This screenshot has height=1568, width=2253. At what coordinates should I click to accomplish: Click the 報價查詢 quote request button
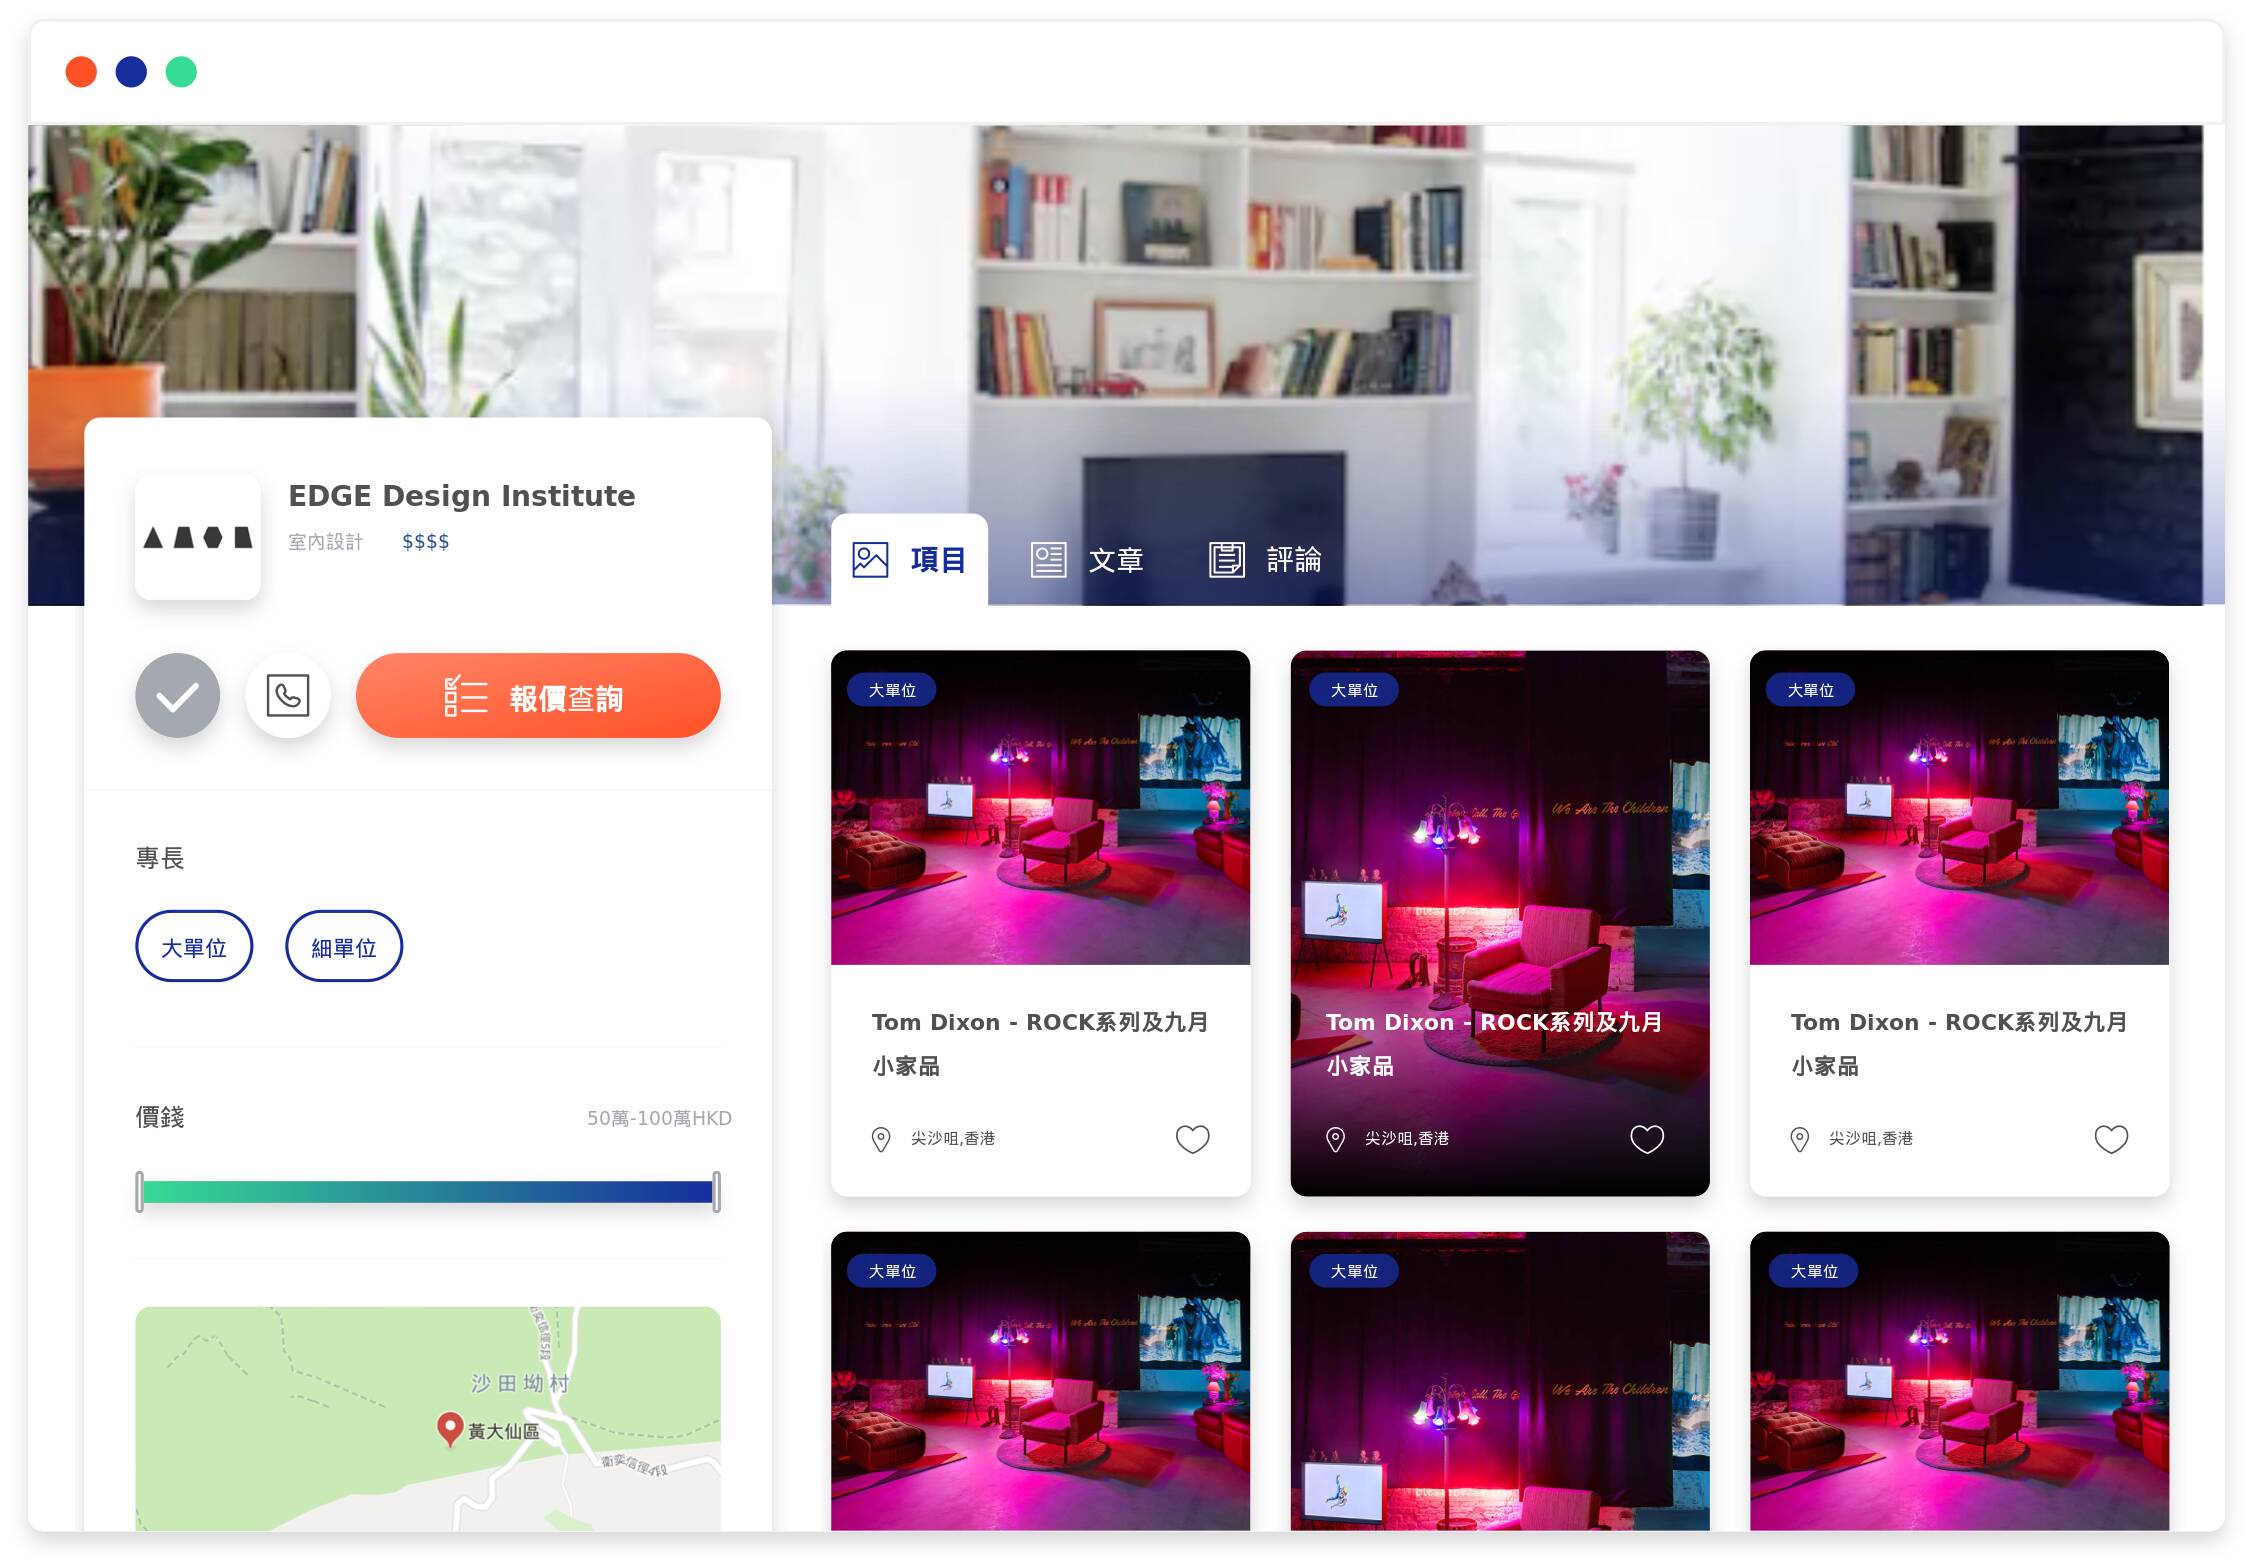point(538,696)
